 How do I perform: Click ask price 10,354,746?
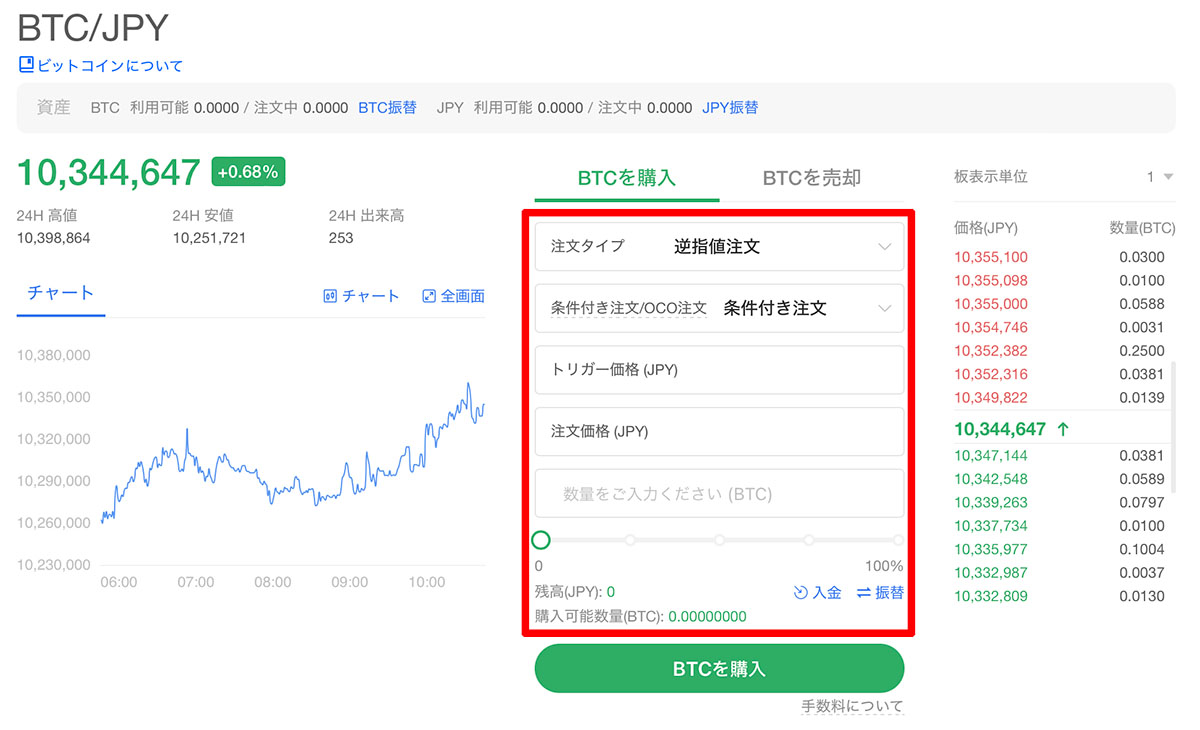coord(991,327)
